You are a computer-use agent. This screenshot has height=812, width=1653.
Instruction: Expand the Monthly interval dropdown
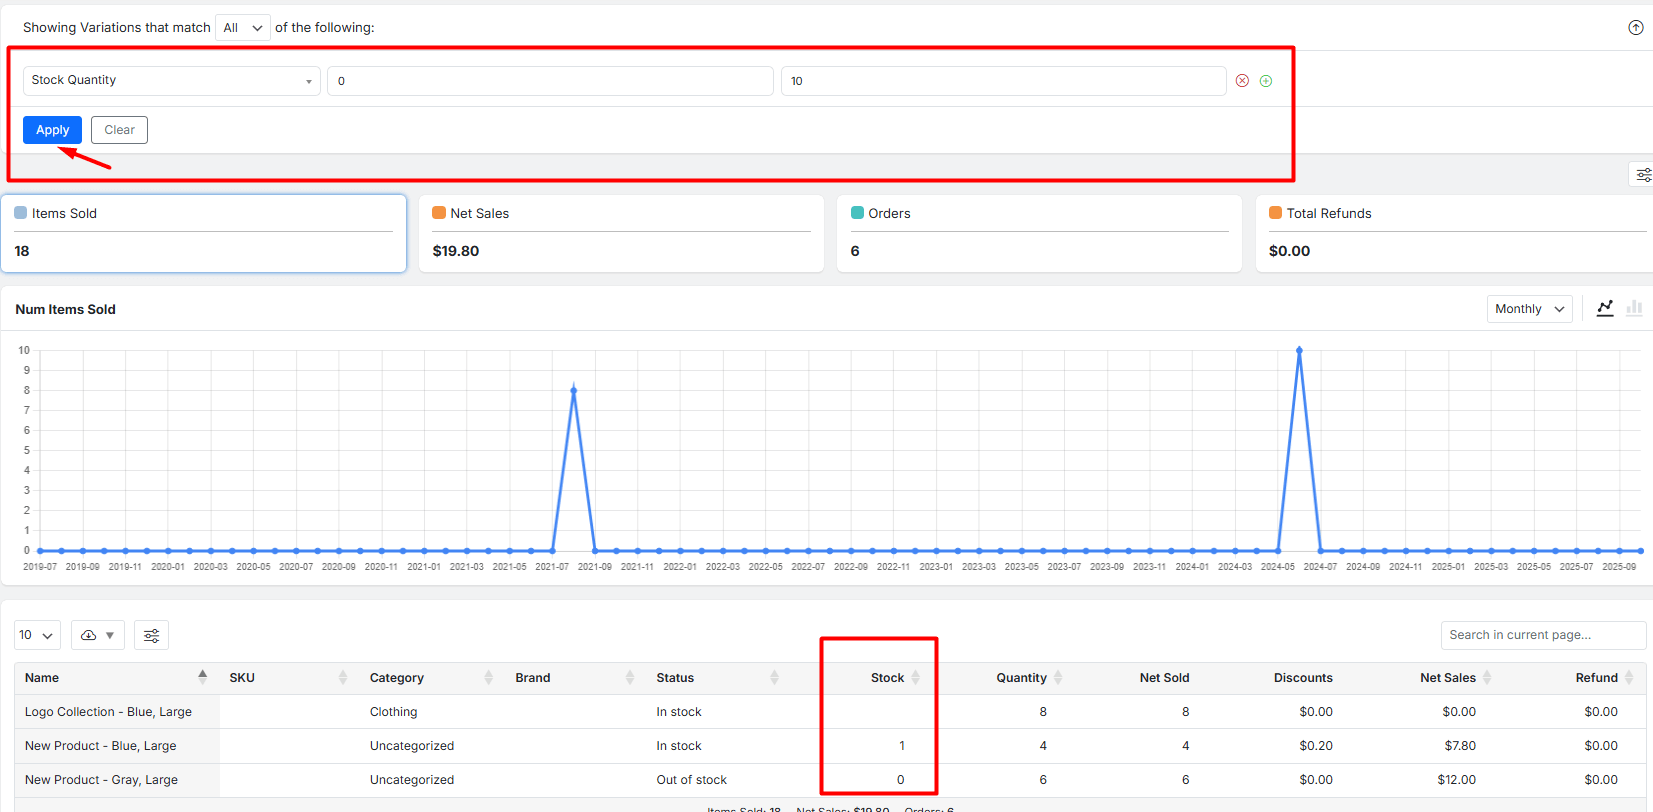point(1528,309)
